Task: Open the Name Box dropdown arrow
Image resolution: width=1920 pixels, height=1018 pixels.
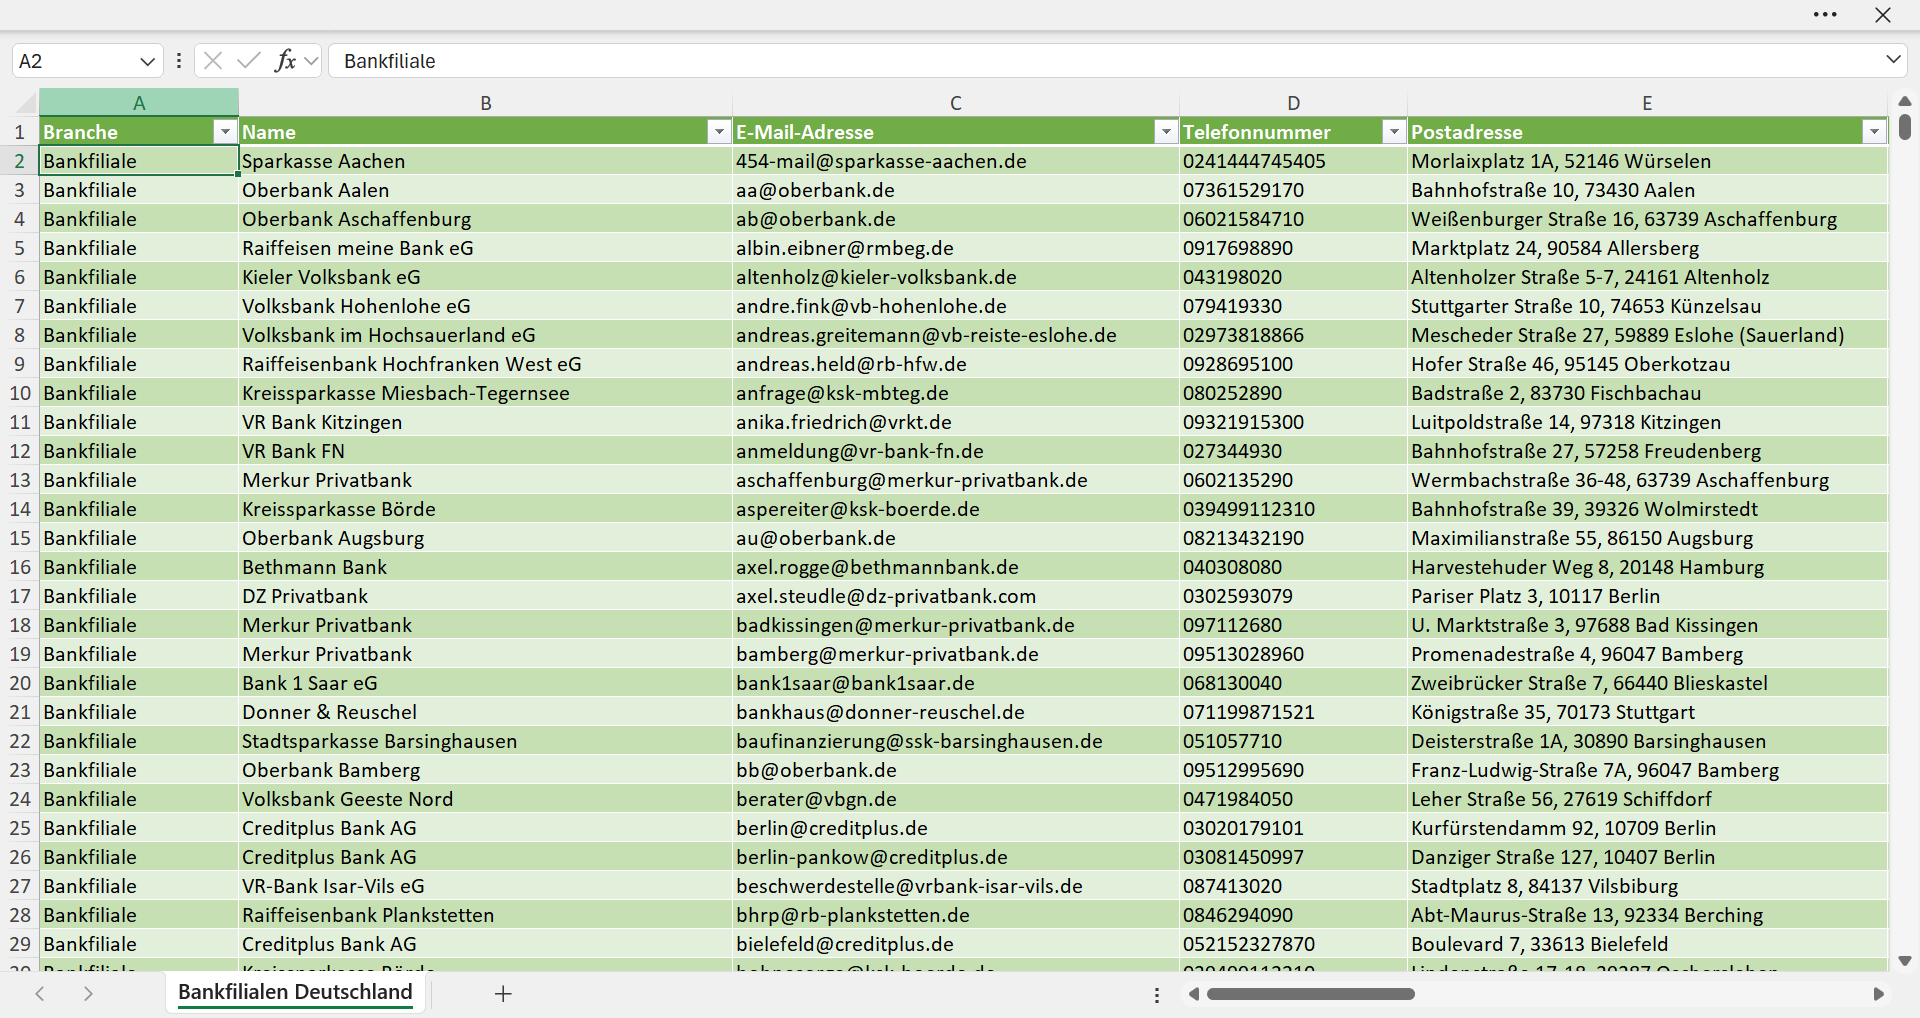Action: click(x=147, y=61)
